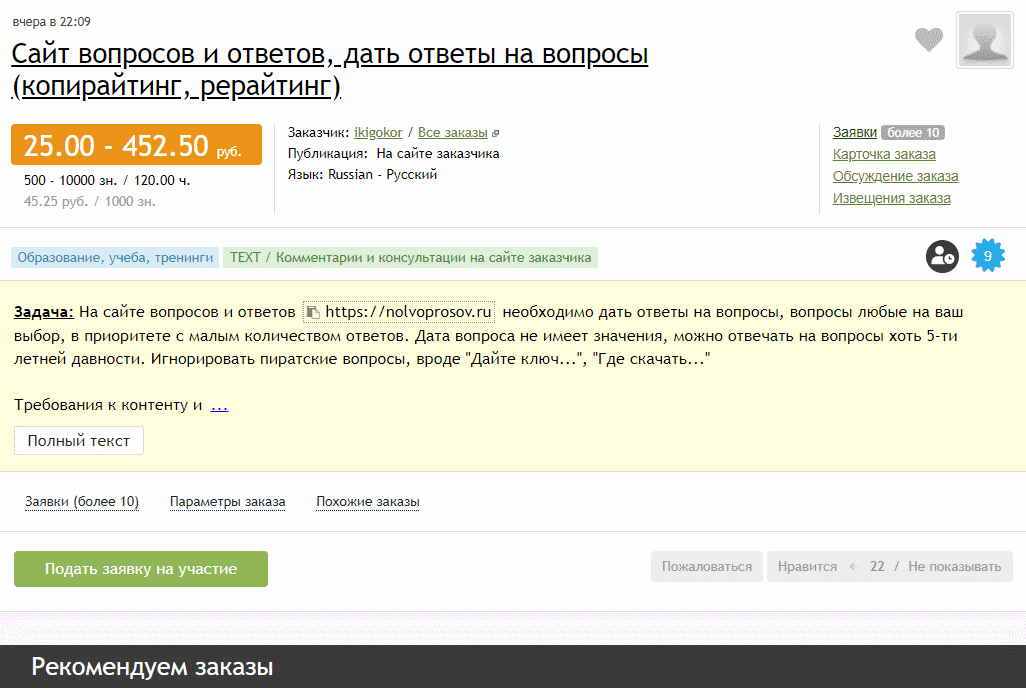The image size is (1026, 700).
Task: Switch to Параметры заказа tab
Action: 228,502
